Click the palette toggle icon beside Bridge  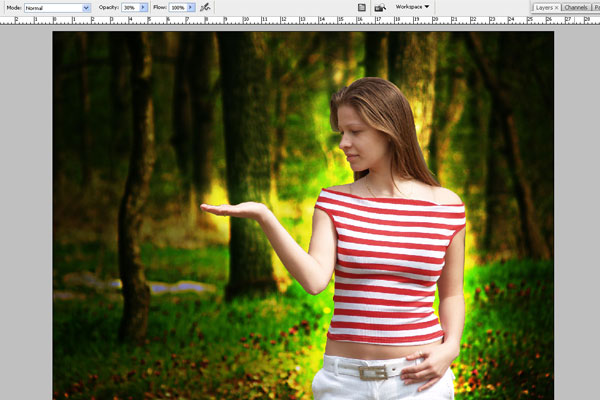click(361, 7)
